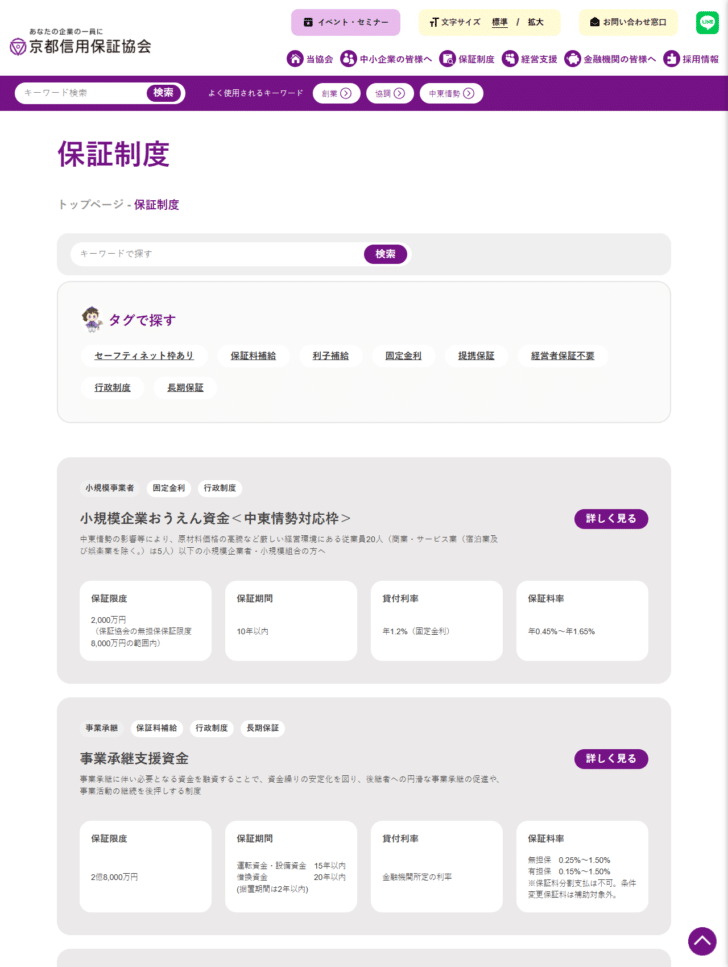Viewport: 728px width, 967px height.
Task: Click the arrow icon in 協調 keyword
Action: tap(399, 93)
